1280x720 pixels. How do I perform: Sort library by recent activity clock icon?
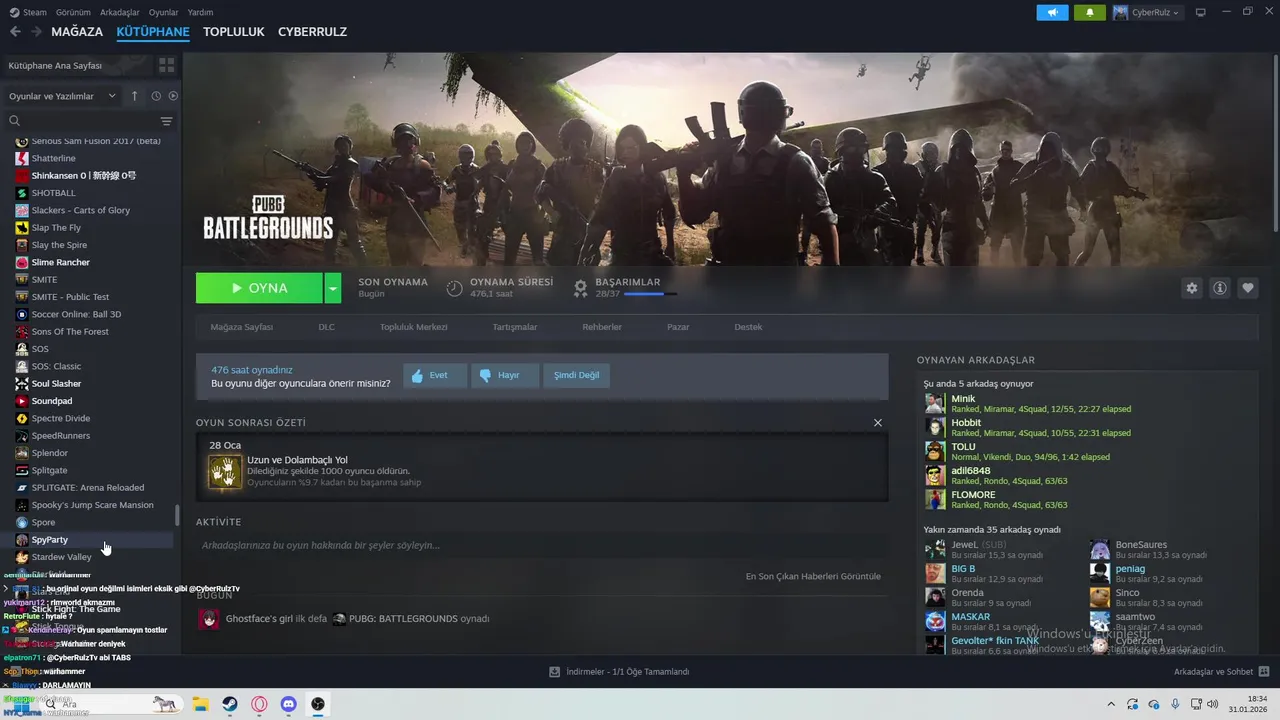(x=156, y=96)
